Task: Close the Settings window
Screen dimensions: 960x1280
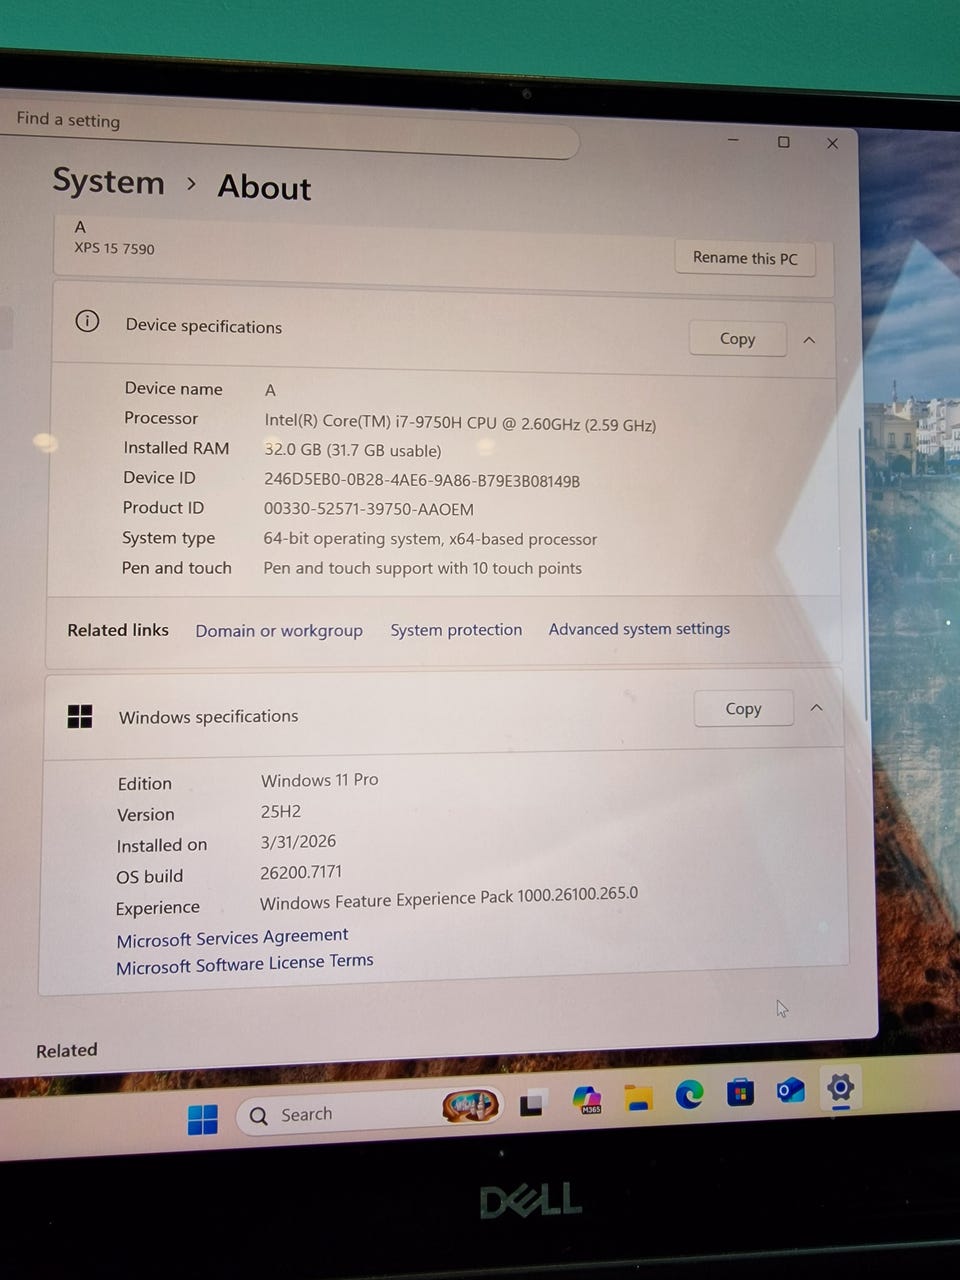Action: pos(832,143)
